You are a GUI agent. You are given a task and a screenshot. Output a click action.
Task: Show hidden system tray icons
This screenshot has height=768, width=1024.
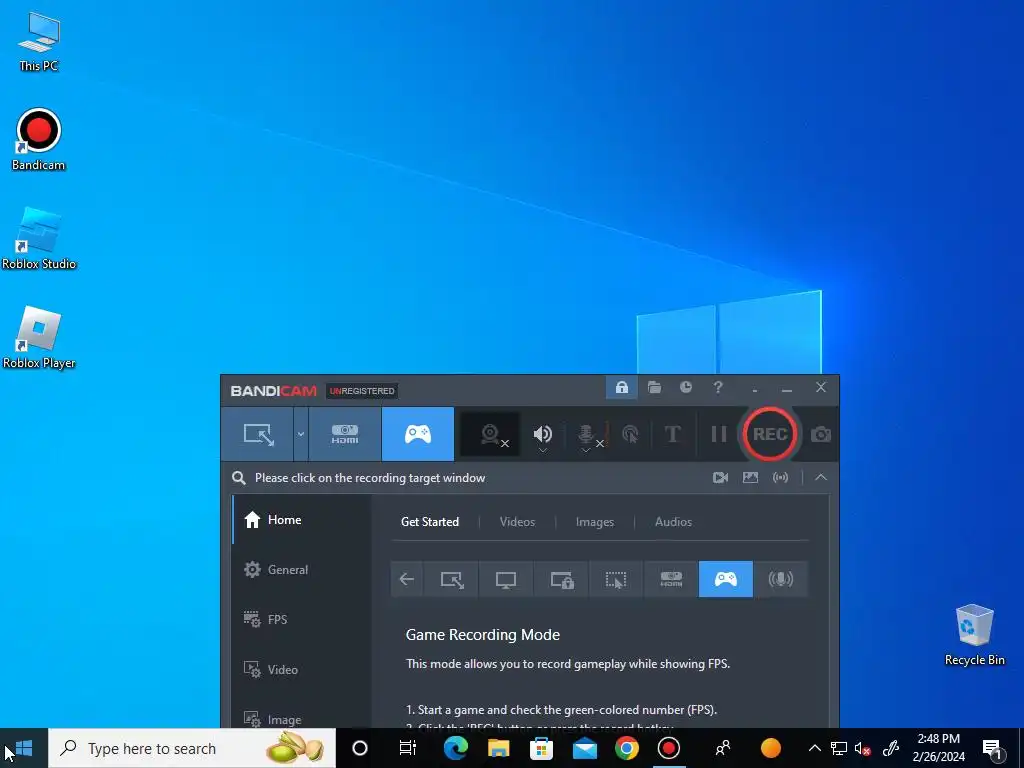[814, 748]
